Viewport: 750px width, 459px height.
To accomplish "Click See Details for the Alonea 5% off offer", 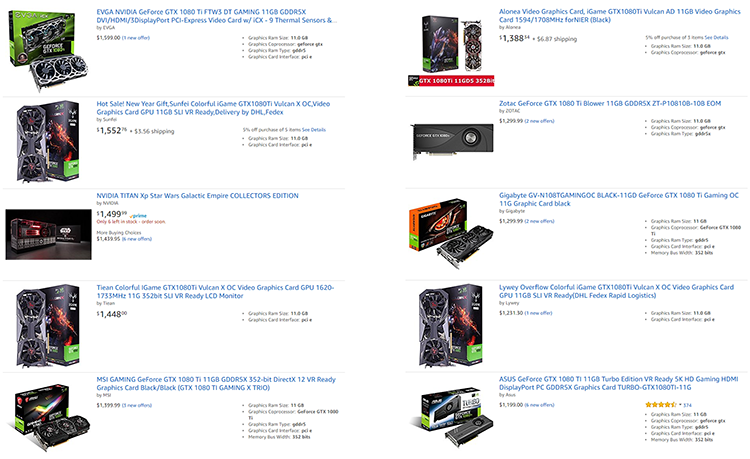I will [717, 37].
